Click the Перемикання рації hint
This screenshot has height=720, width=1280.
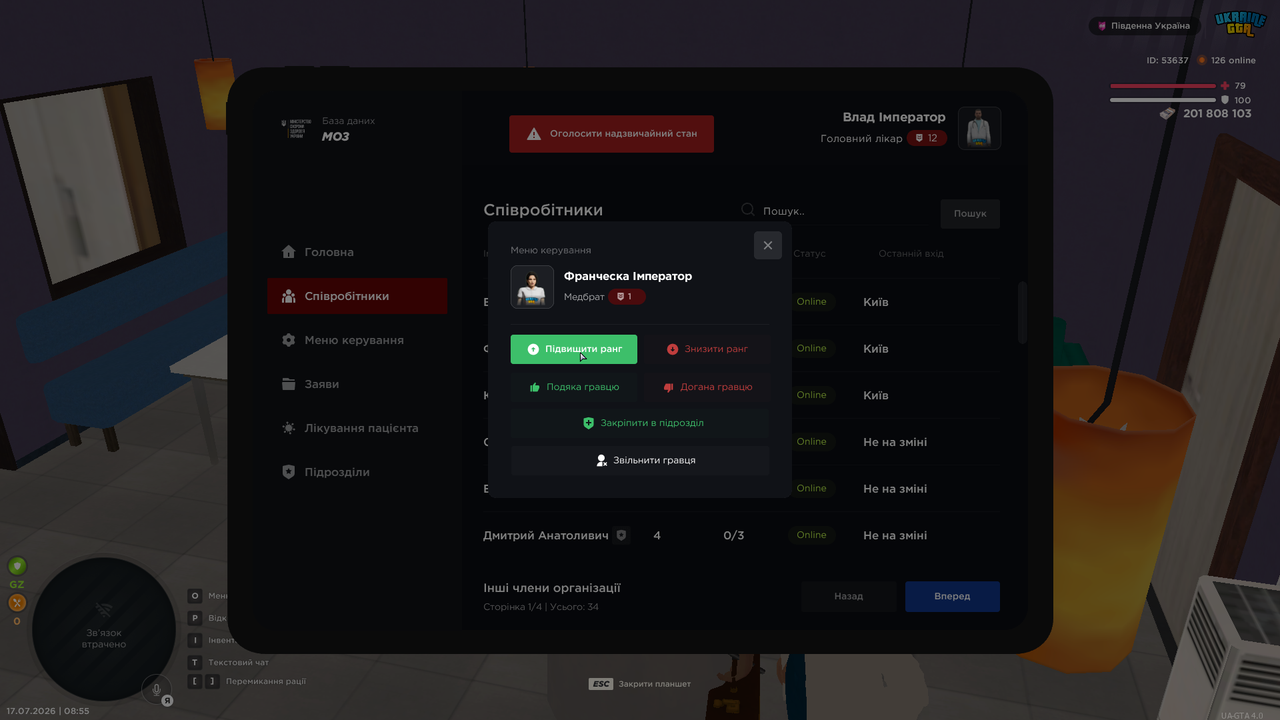coord(248,681)
